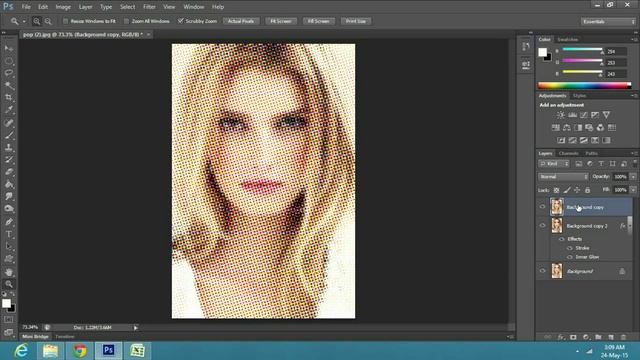Open the Kind layer filter dropdown
This screenshot has height=360, width=640.
click(x=554, y=164)
